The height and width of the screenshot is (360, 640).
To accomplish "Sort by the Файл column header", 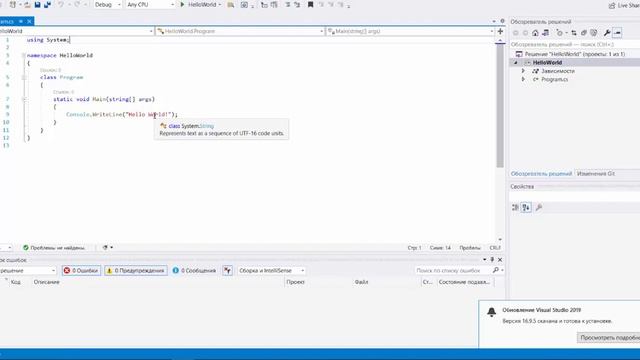I will pos(361,282).
